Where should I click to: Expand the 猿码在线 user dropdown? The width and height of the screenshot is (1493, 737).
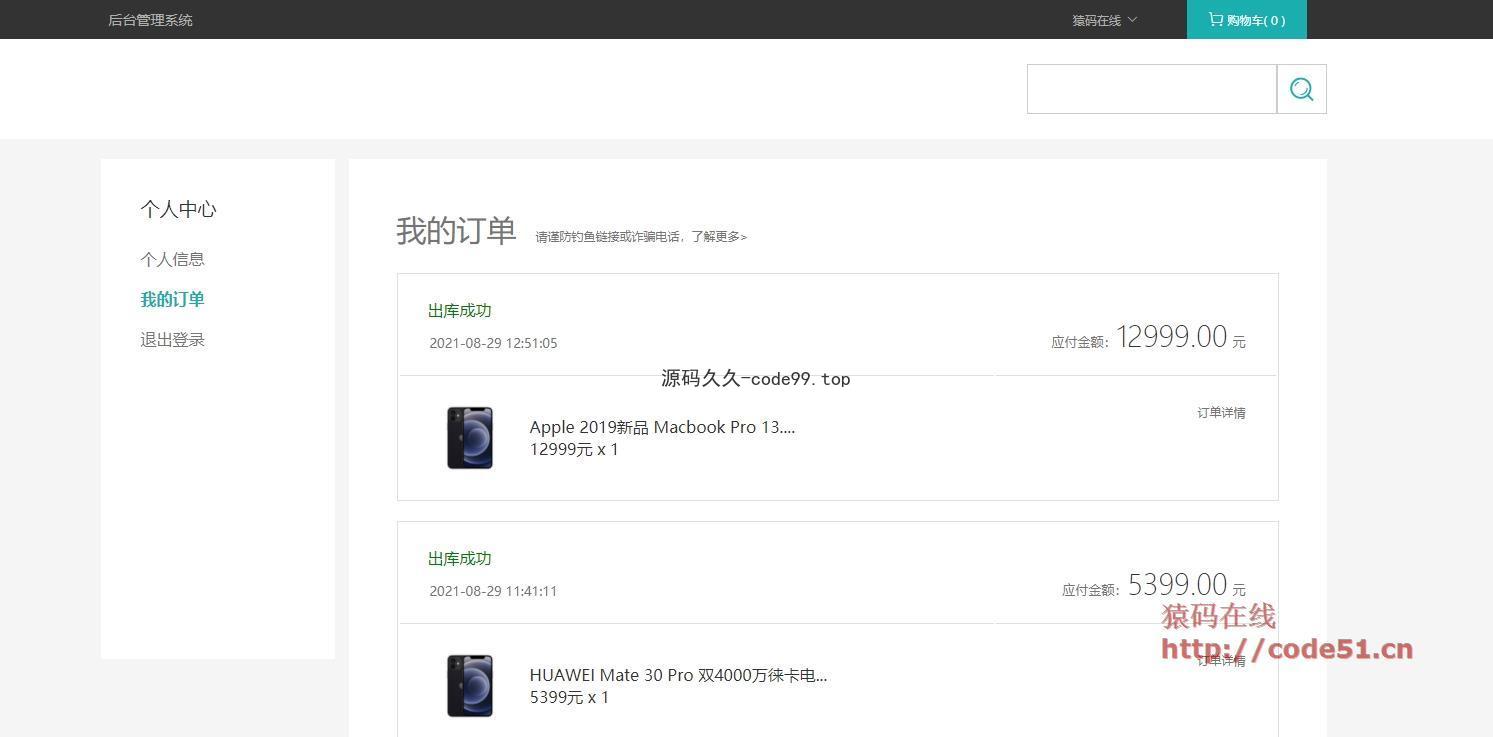tap(1104, 20)
